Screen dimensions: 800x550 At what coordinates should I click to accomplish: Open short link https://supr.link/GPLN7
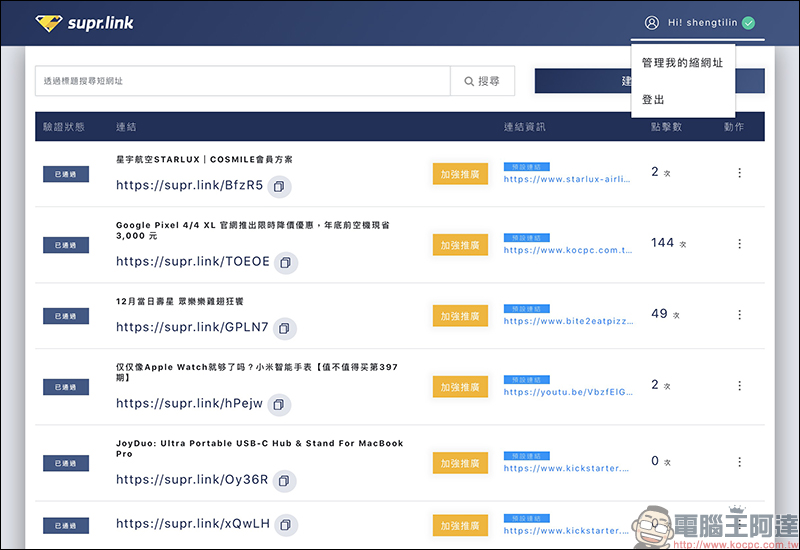(192, 327)
